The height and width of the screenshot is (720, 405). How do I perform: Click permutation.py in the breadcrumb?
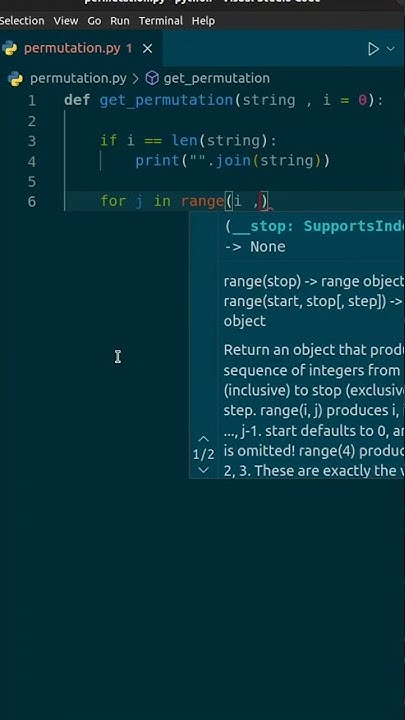coord(78,79)
